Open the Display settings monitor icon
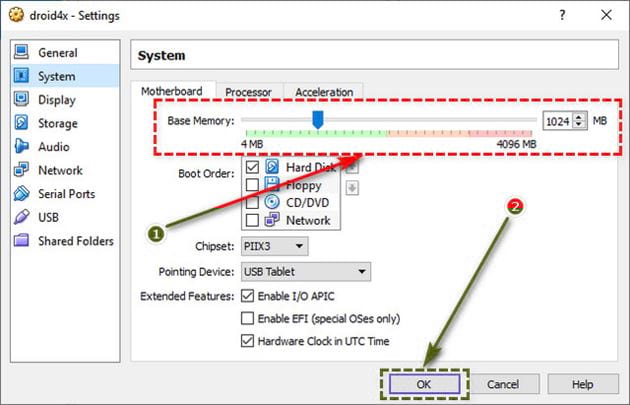 click(x=21, y=99)
